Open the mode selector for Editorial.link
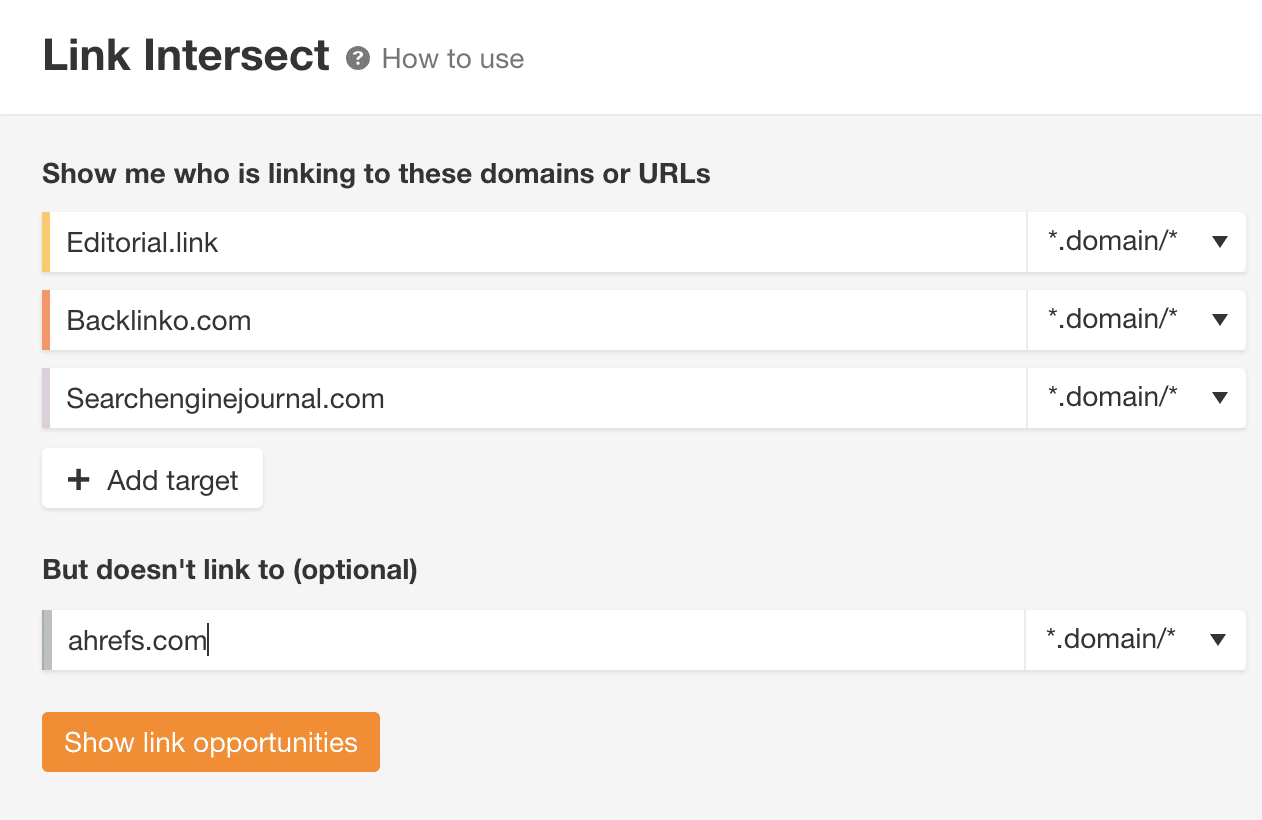The width and height of the screenshot is (1262, 820). point(1136,241)
